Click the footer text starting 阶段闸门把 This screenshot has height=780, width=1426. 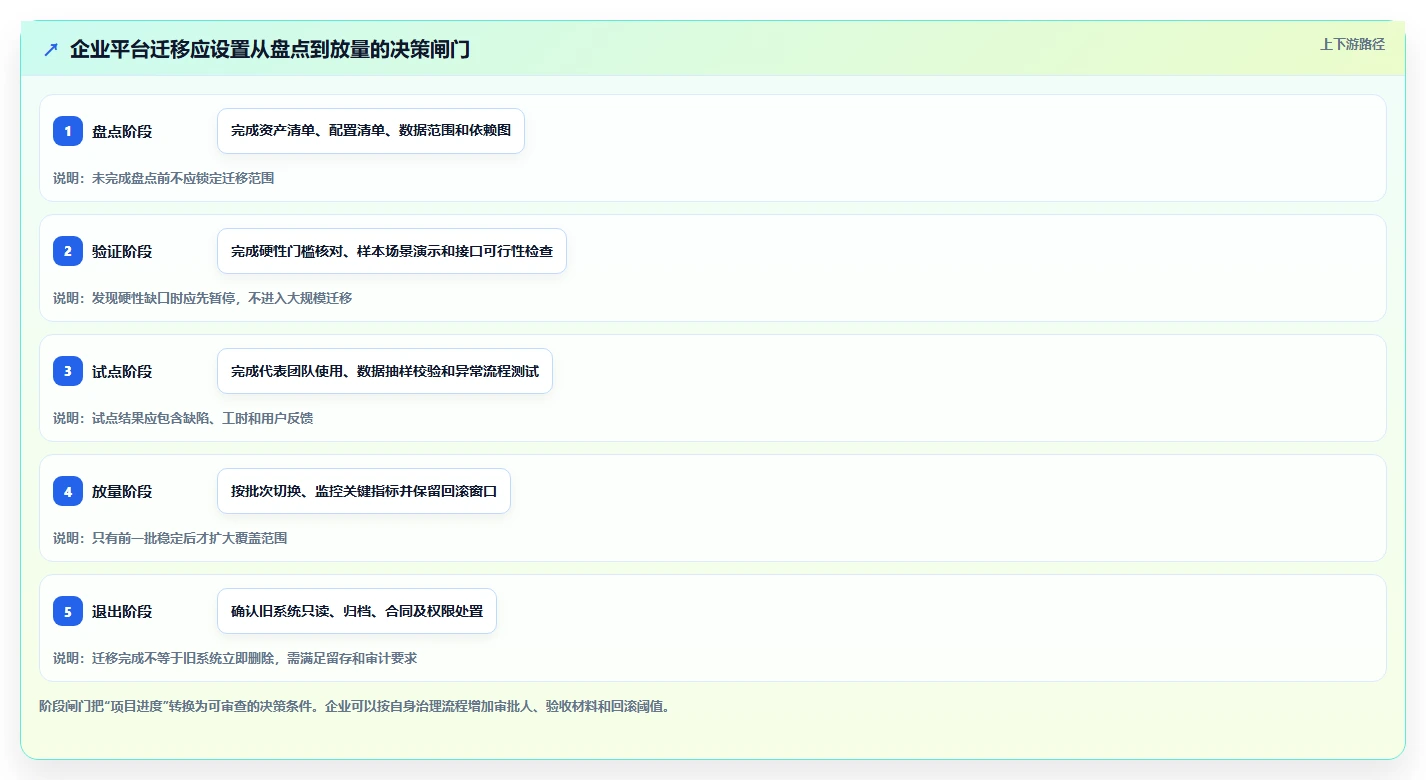[354, 706]
